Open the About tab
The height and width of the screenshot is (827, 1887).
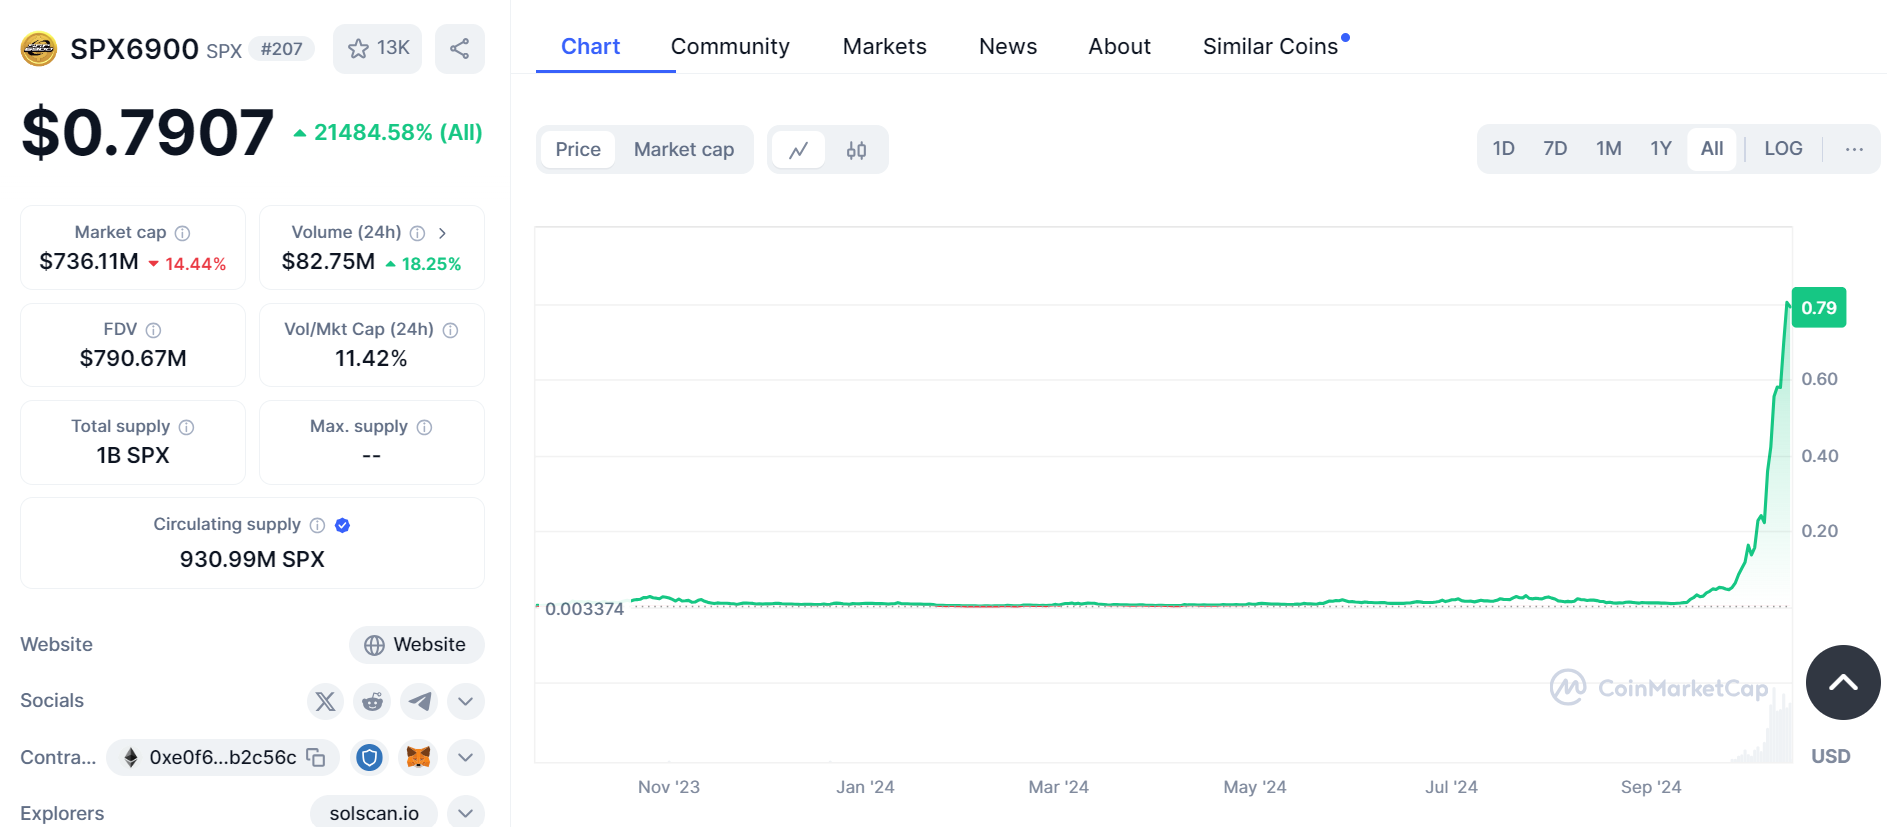coord(1119,47)
